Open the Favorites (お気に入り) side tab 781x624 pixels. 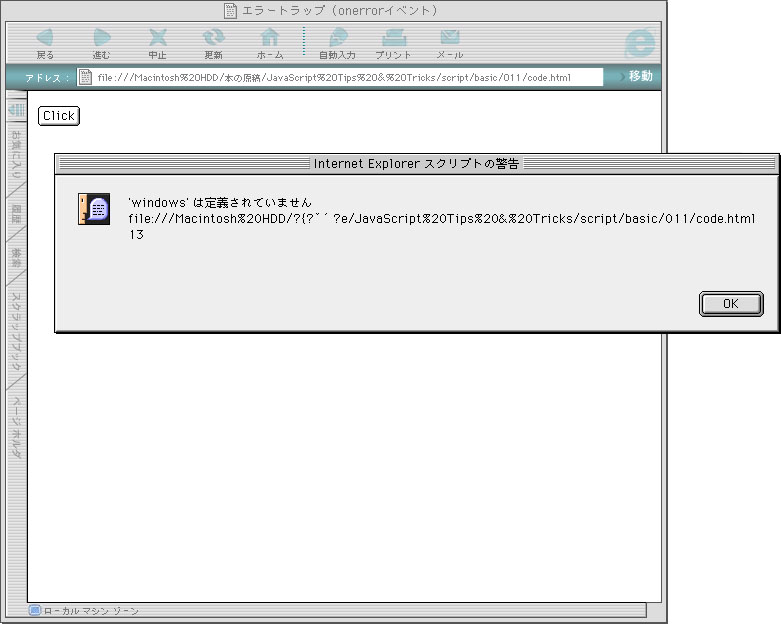tap(16, 154)
